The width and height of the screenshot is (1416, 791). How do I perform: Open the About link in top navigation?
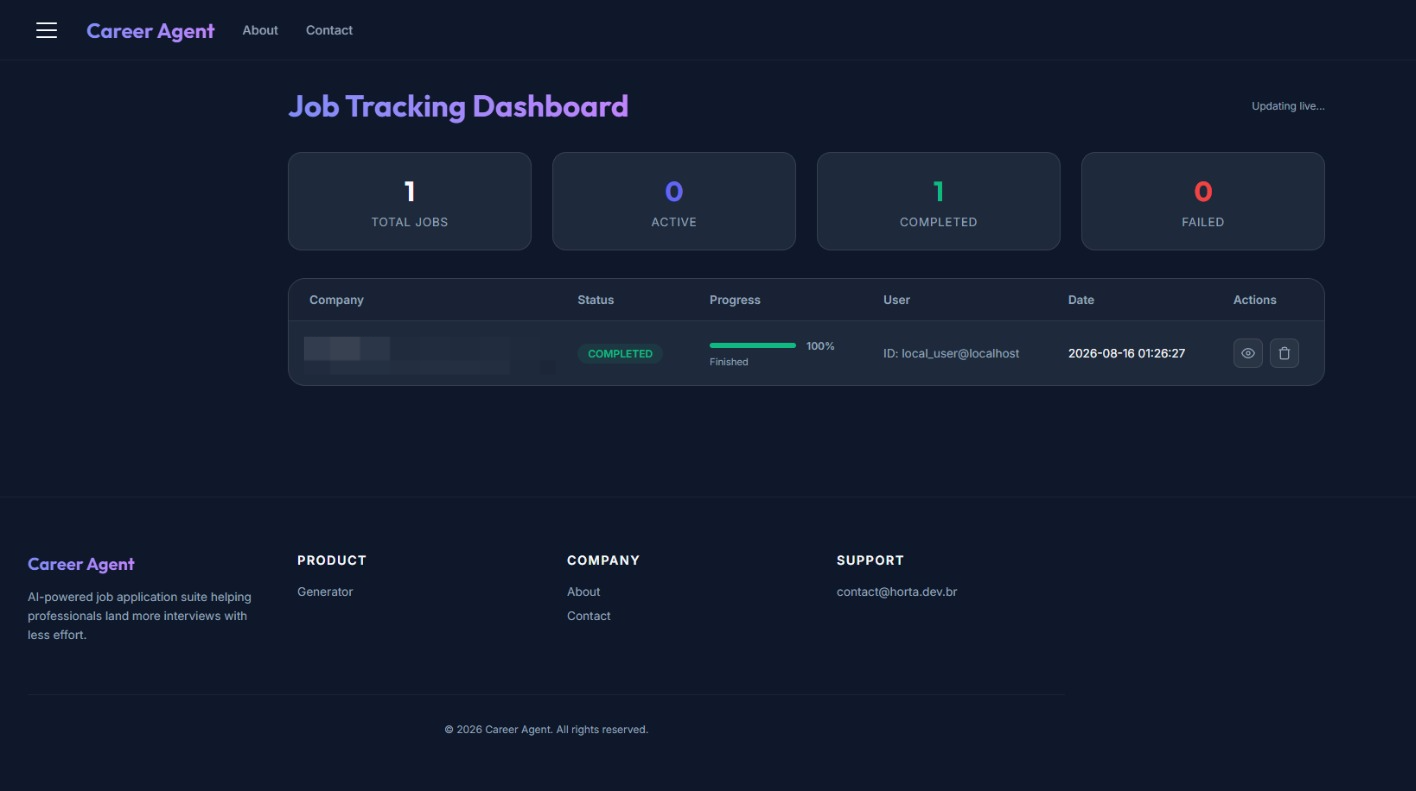[260, 30]
